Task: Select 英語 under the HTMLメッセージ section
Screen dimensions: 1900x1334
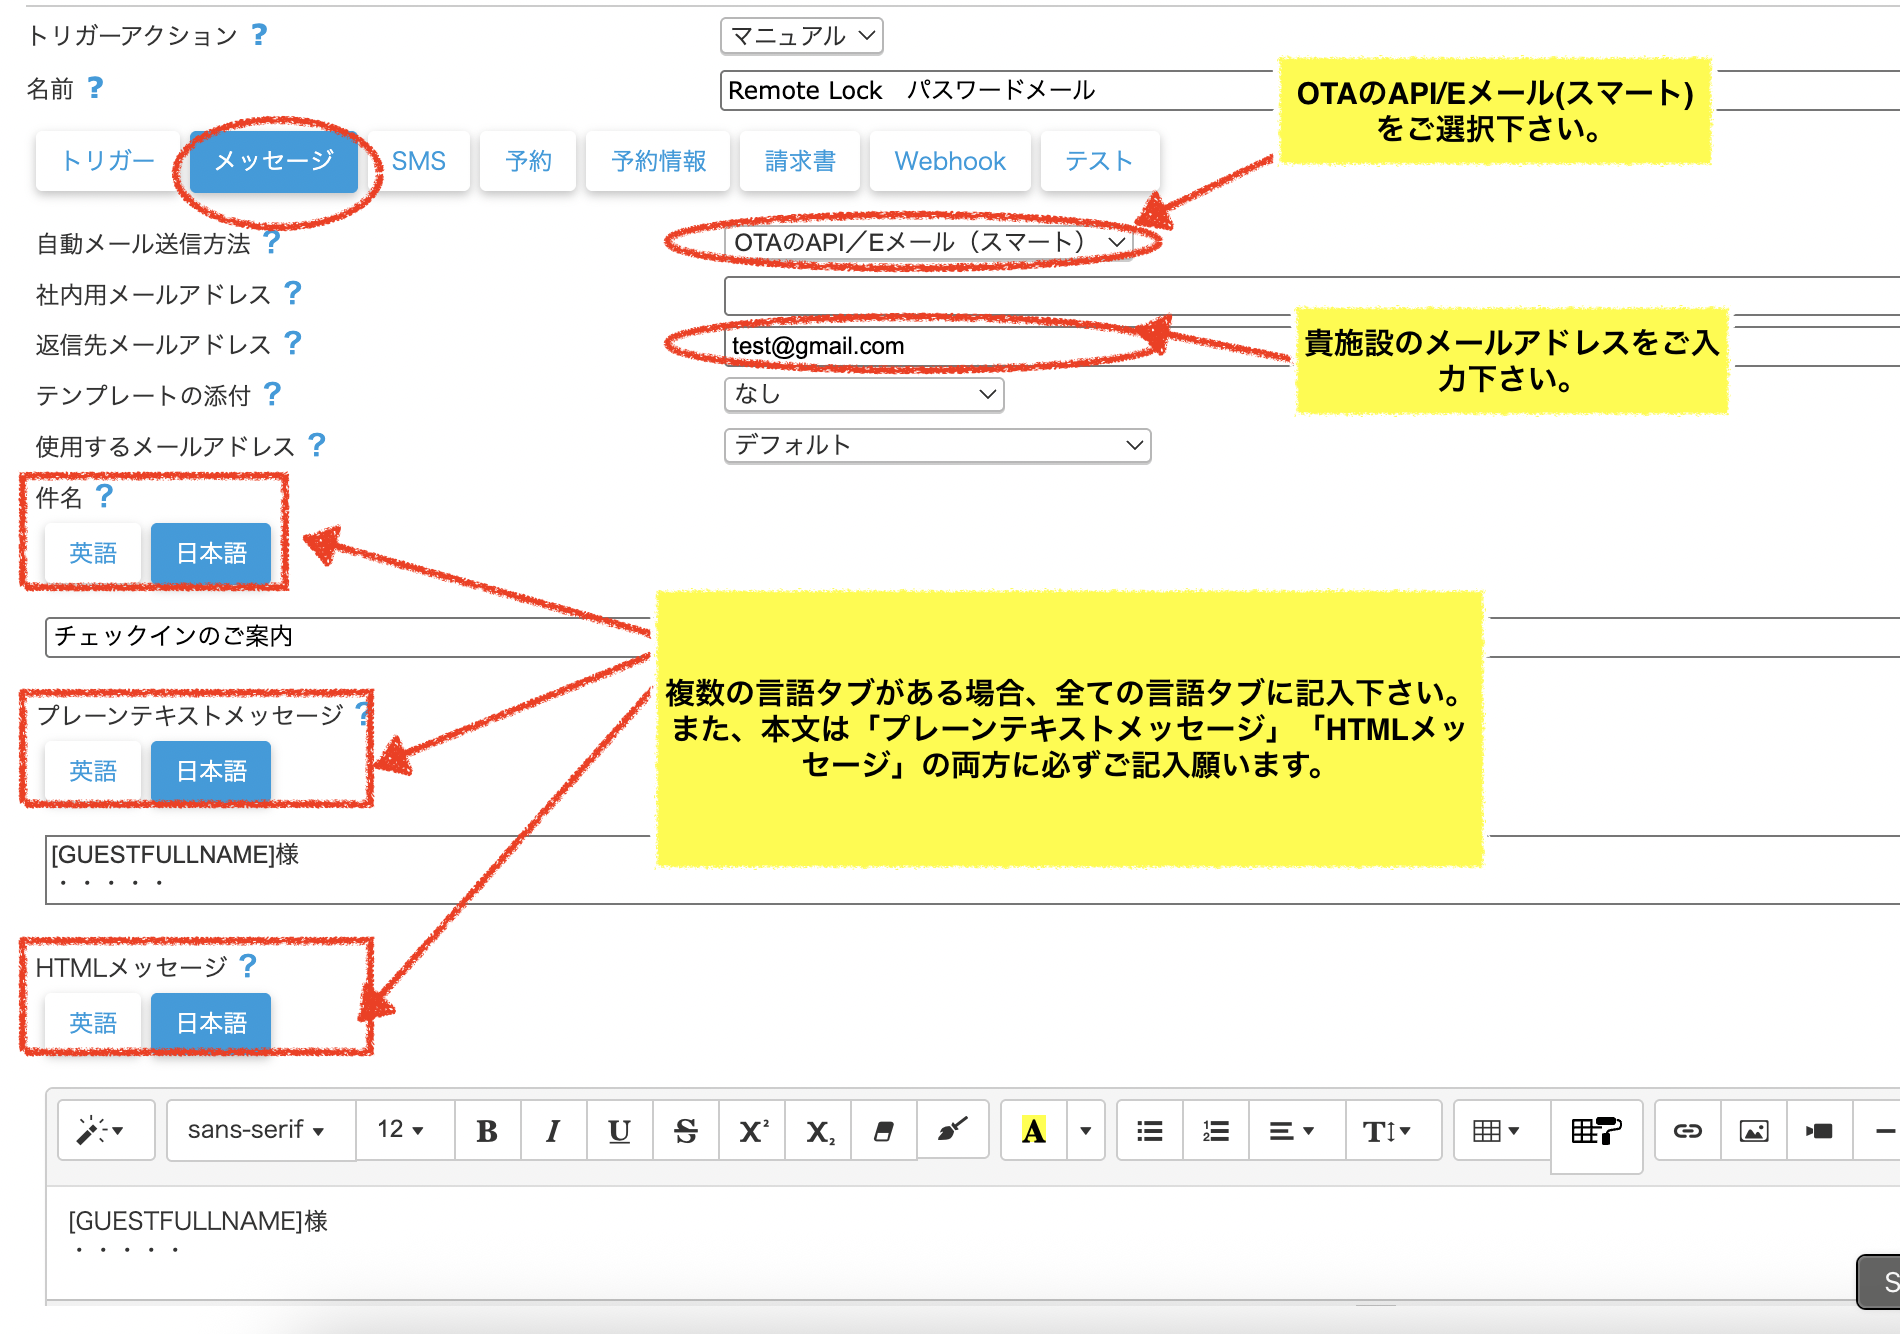Action: click(x=93, y=1023)
